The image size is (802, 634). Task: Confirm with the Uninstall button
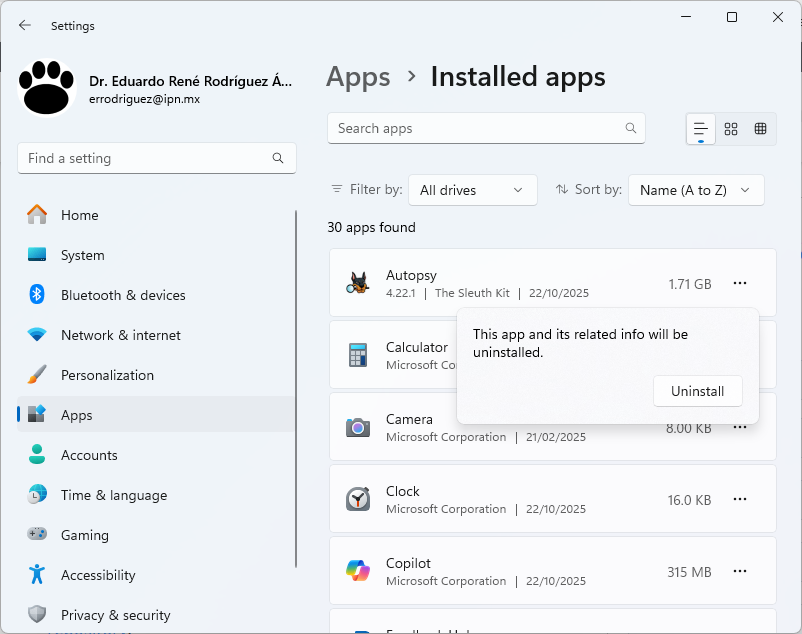[697, 391]
